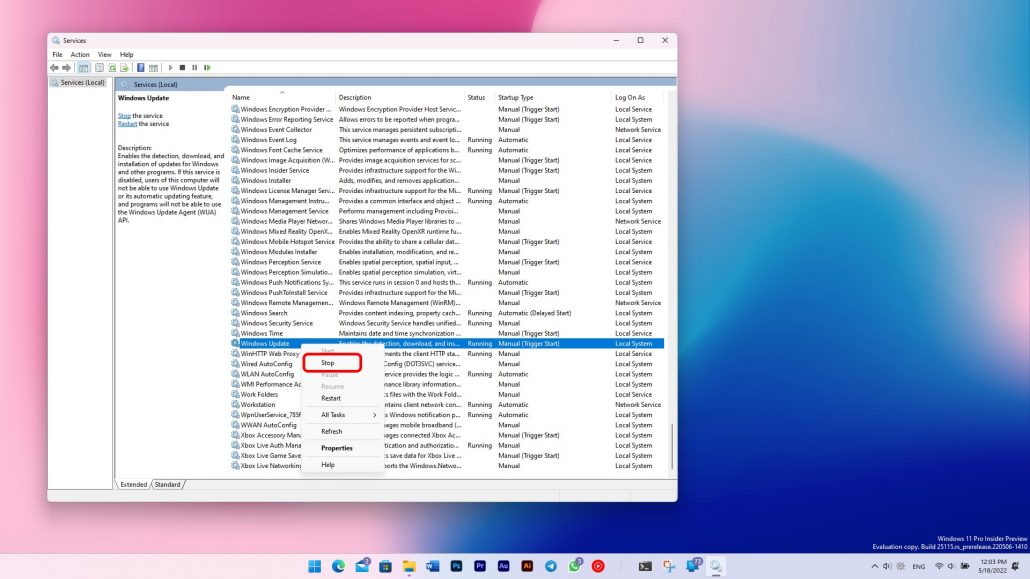The height and width of the screenshot is (579, 1030).
Task: Click the Stop the service link
Action: point(124,116)
